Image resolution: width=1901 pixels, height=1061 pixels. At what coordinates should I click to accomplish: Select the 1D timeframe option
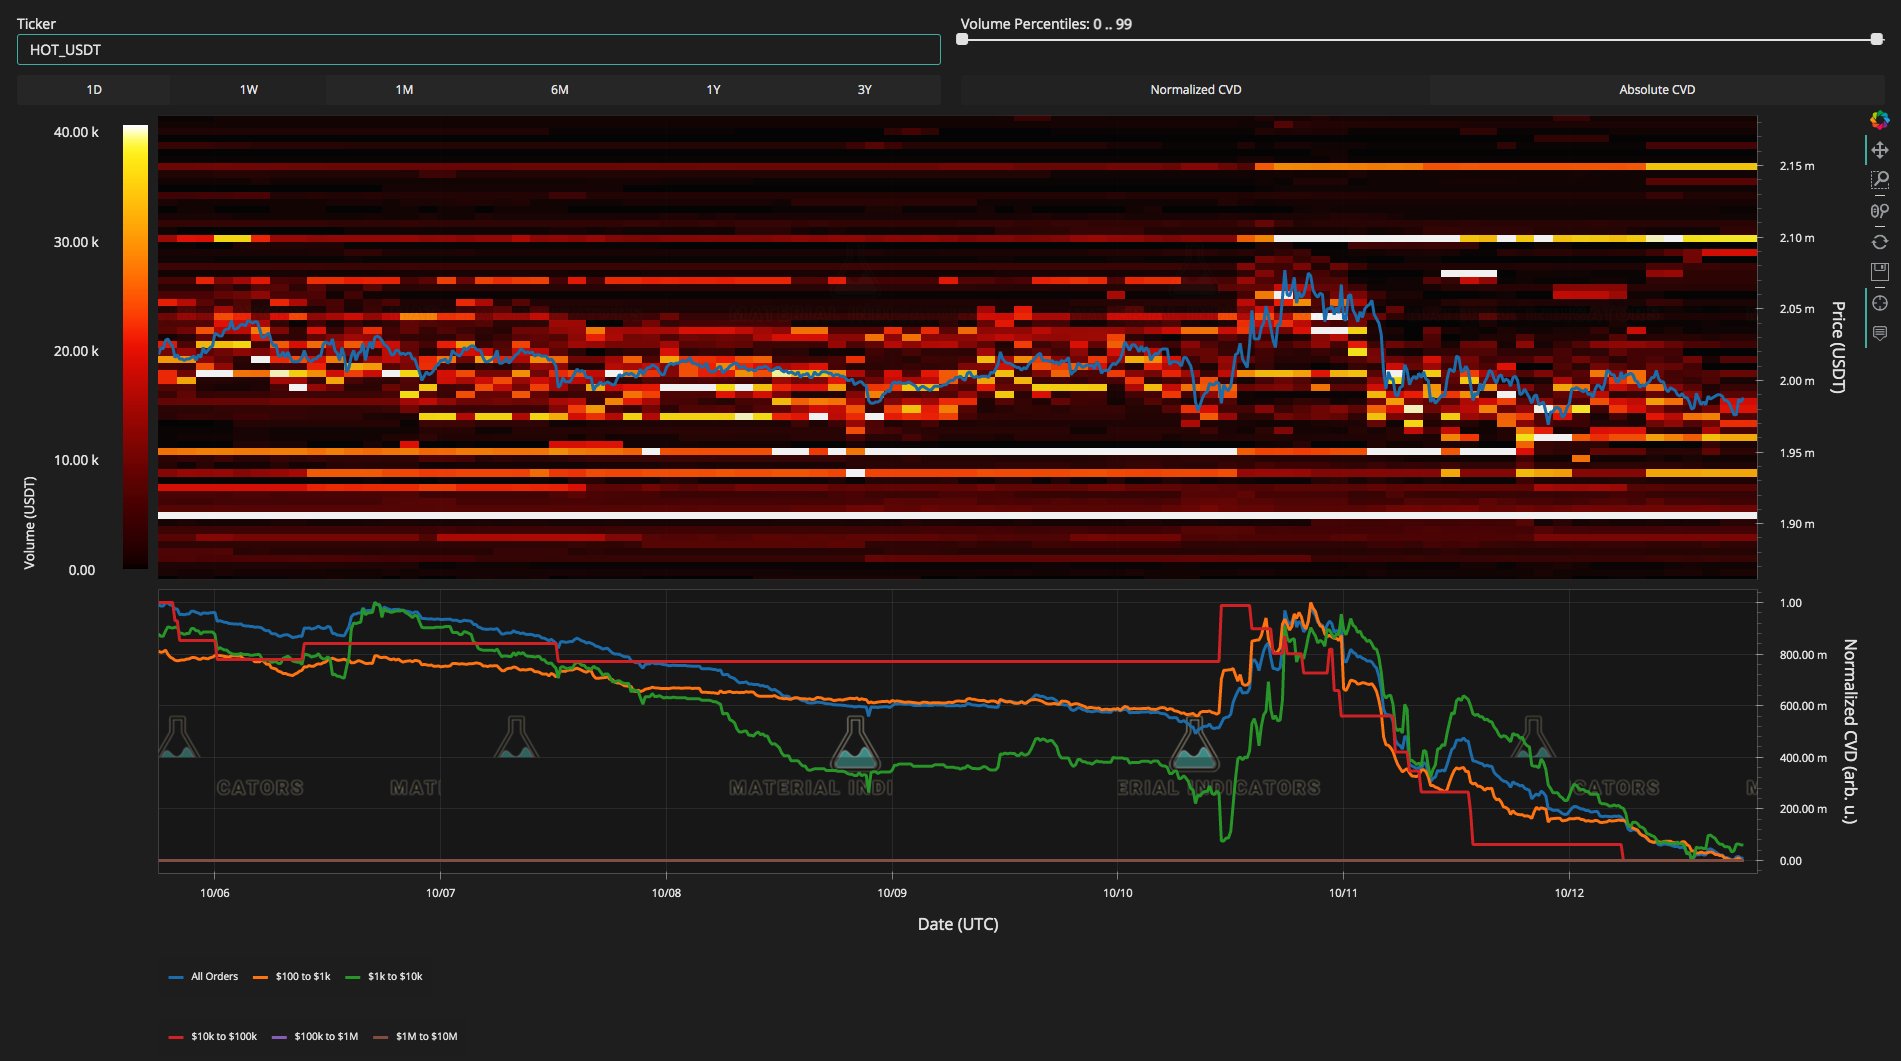[93, 89]
